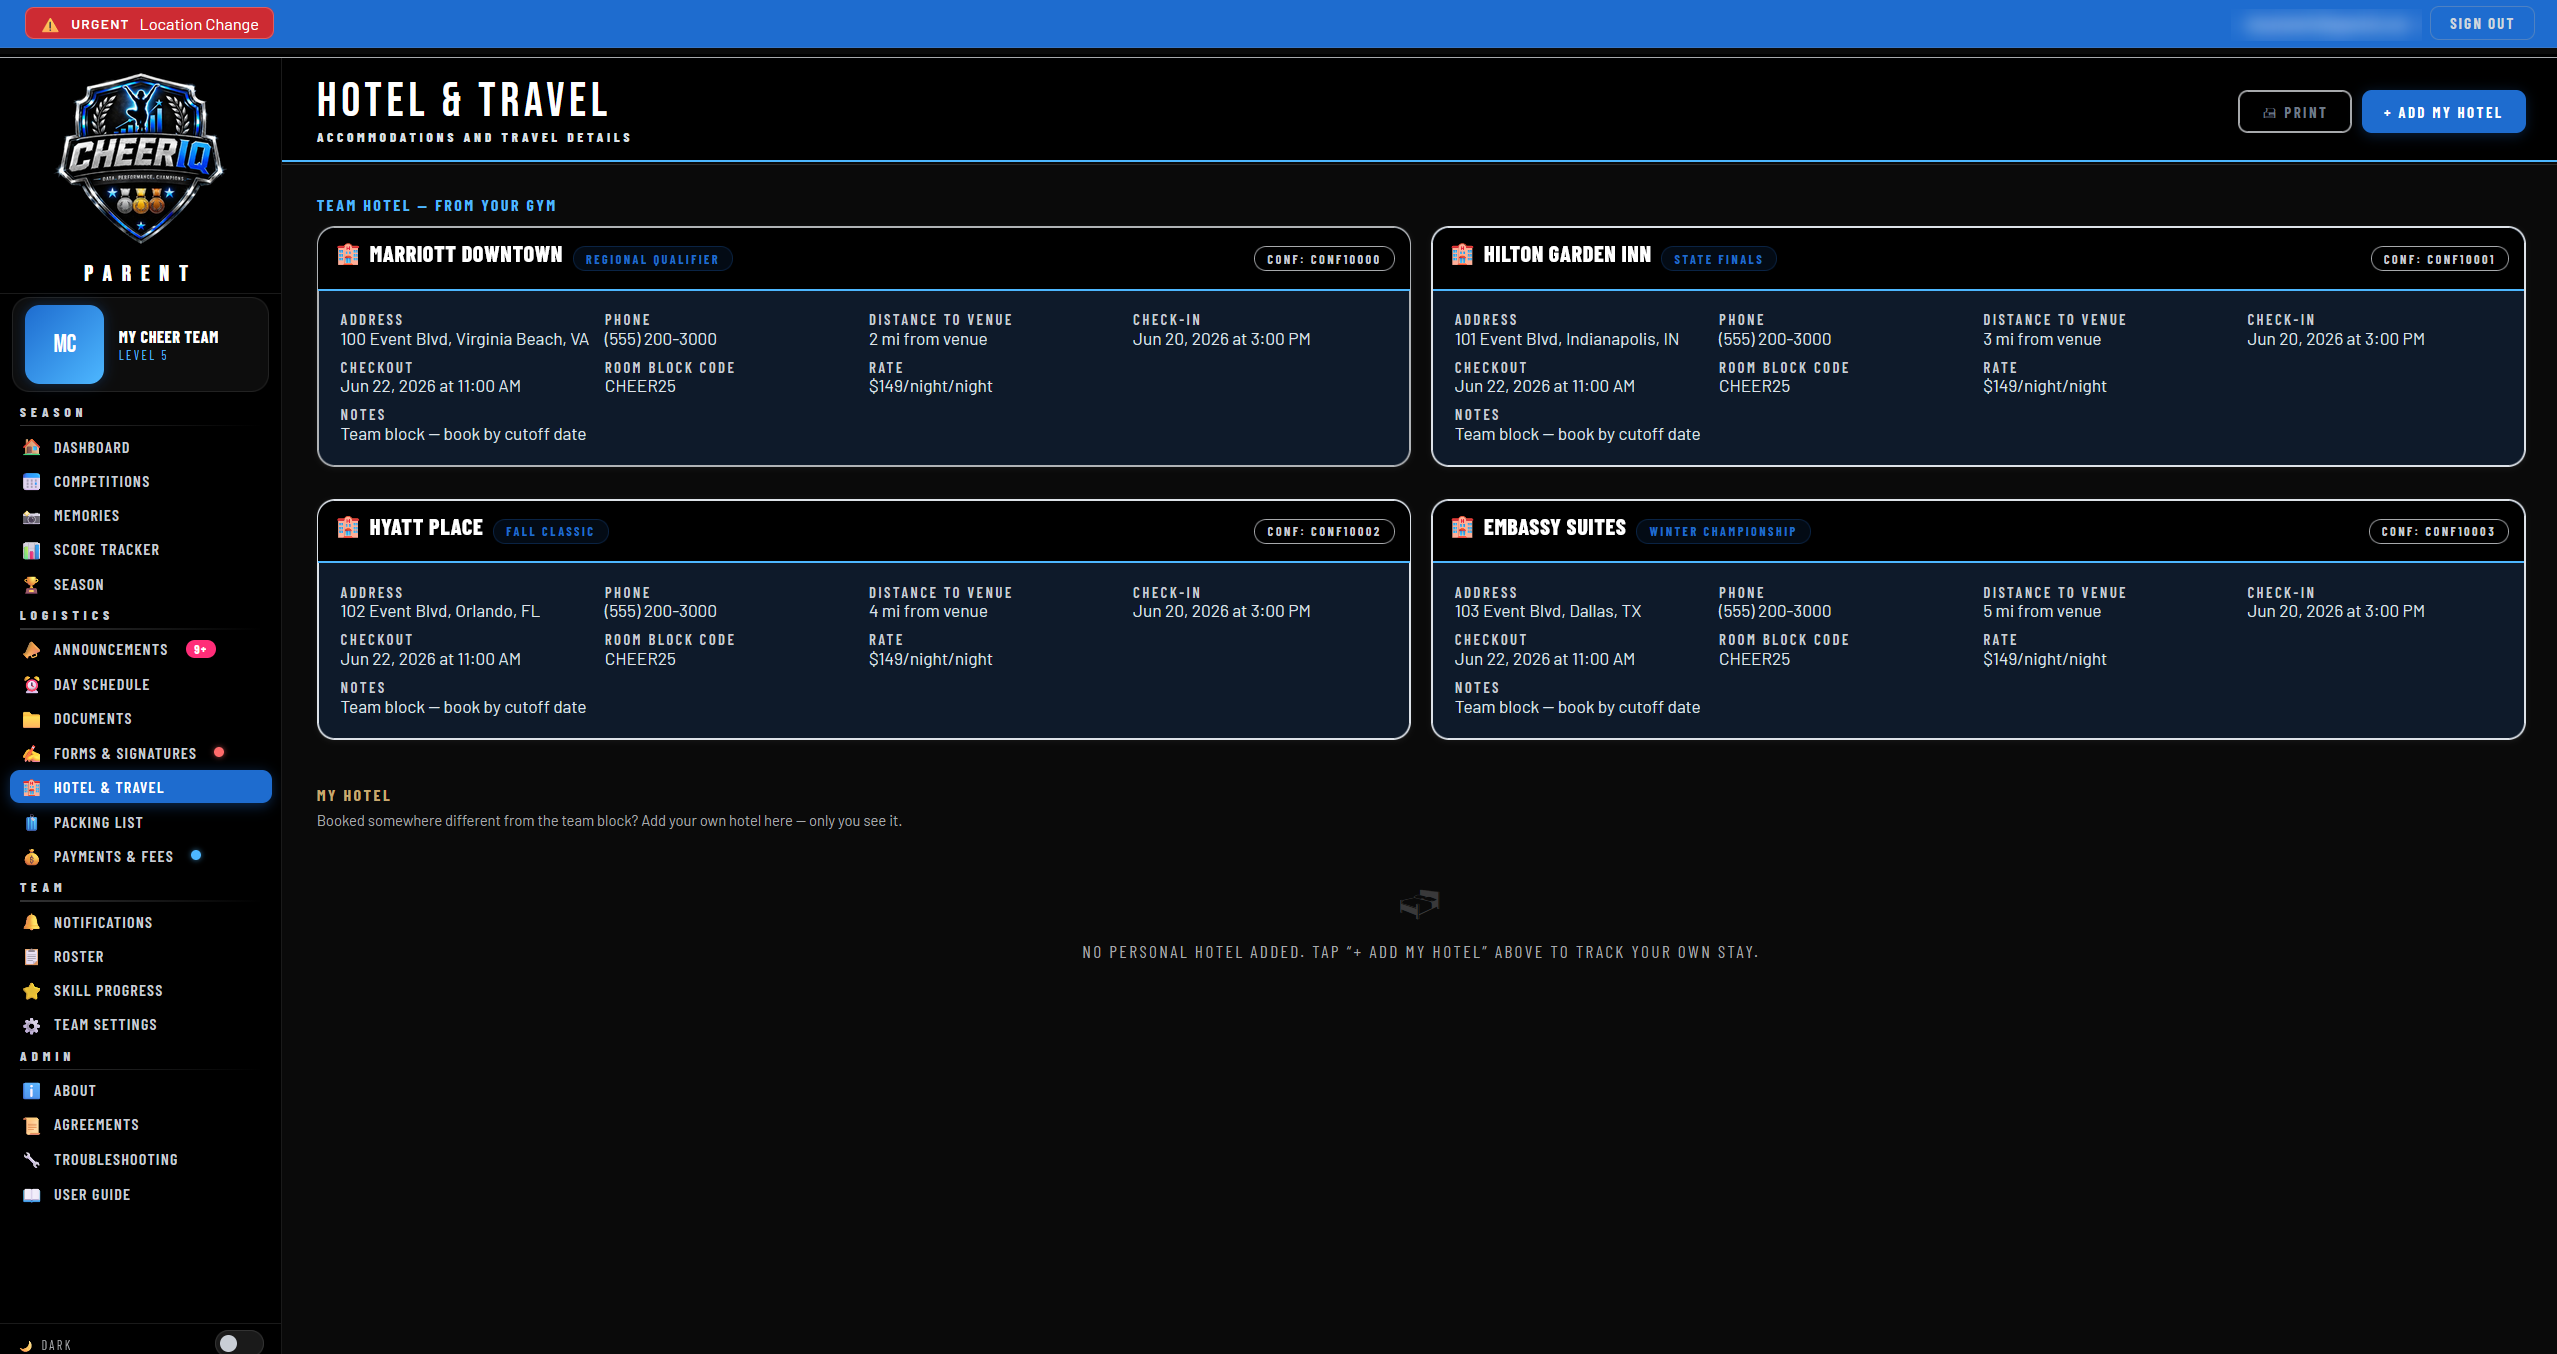Click the Skill Progress star icon
The image size is (2557, 1354).
[x=32, y=991]
